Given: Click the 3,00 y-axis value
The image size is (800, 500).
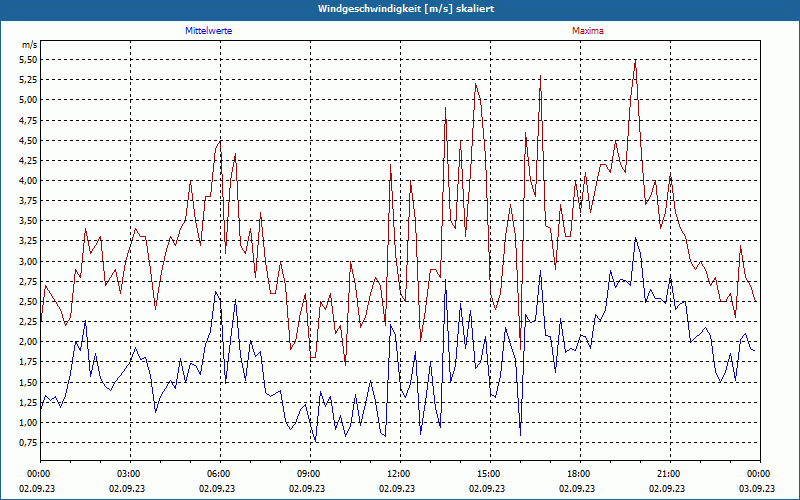Looking at the screenshot, I should pos(30,261).
